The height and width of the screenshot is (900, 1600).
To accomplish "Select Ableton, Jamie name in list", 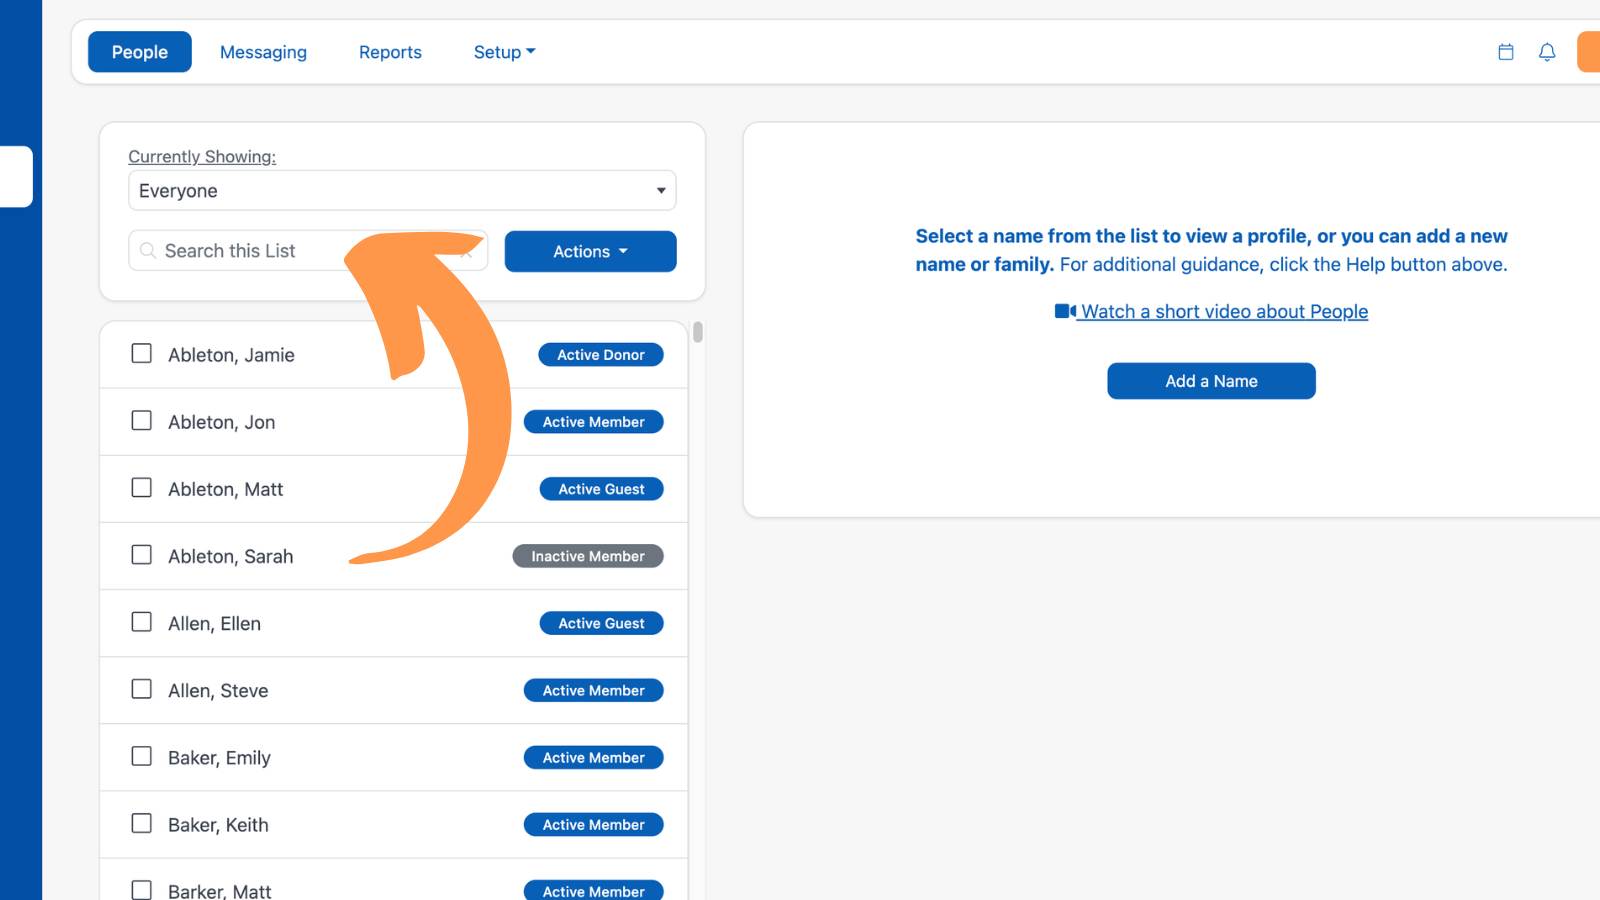I will pos(231,355).
